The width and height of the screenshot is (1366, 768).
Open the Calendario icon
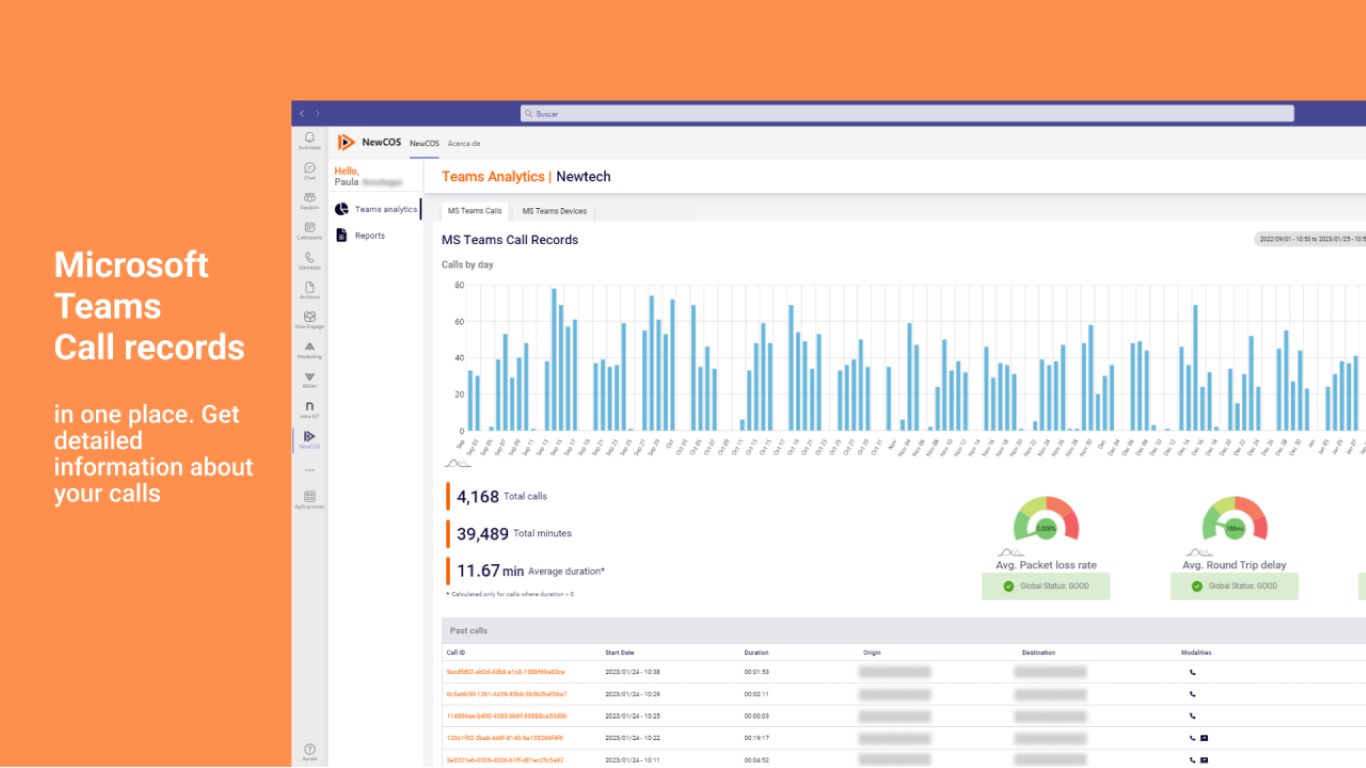[x=310, y=230]
